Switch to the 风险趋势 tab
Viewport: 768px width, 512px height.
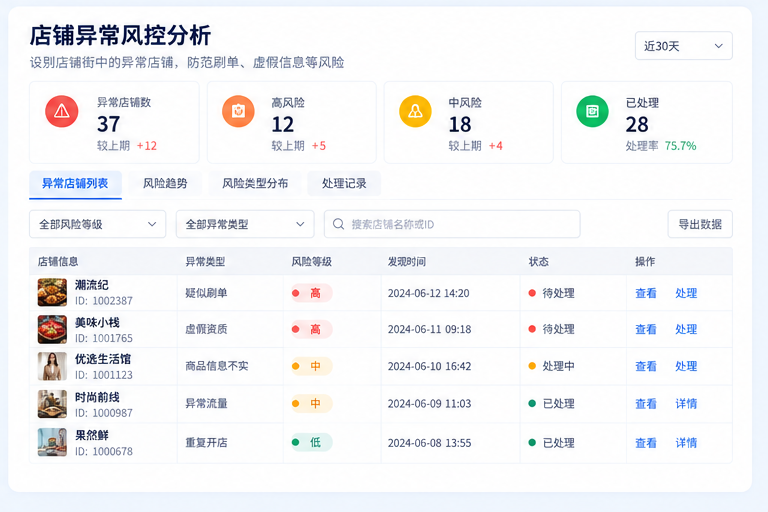coord(165,184)
